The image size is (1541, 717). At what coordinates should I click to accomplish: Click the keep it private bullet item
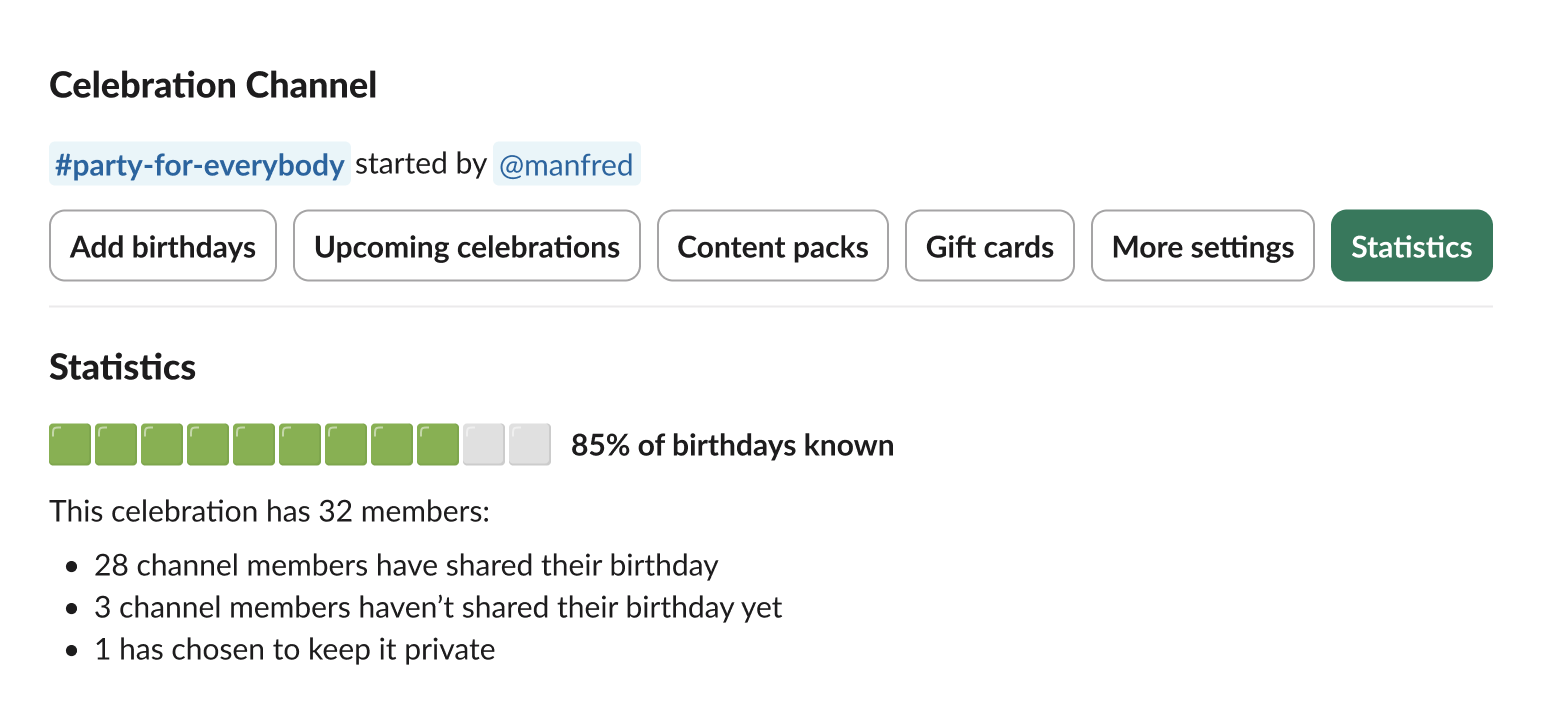click(294, 649)
